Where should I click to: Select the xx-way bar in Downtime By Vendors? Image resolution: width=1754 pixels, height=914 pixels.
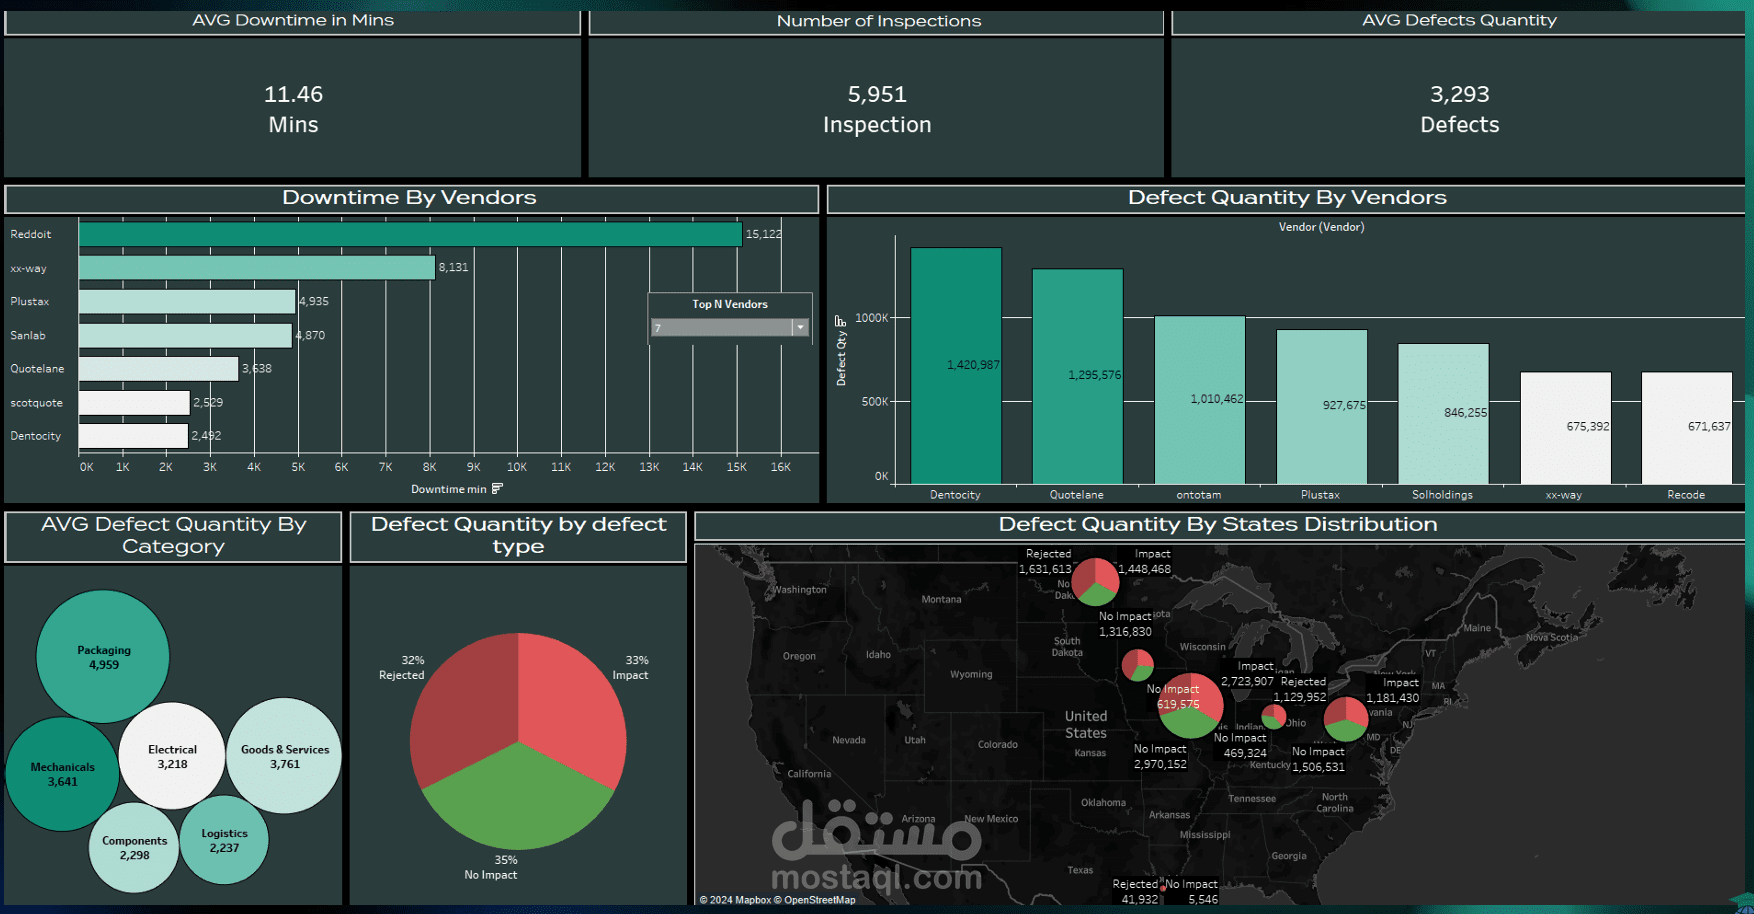coord(257,268)
